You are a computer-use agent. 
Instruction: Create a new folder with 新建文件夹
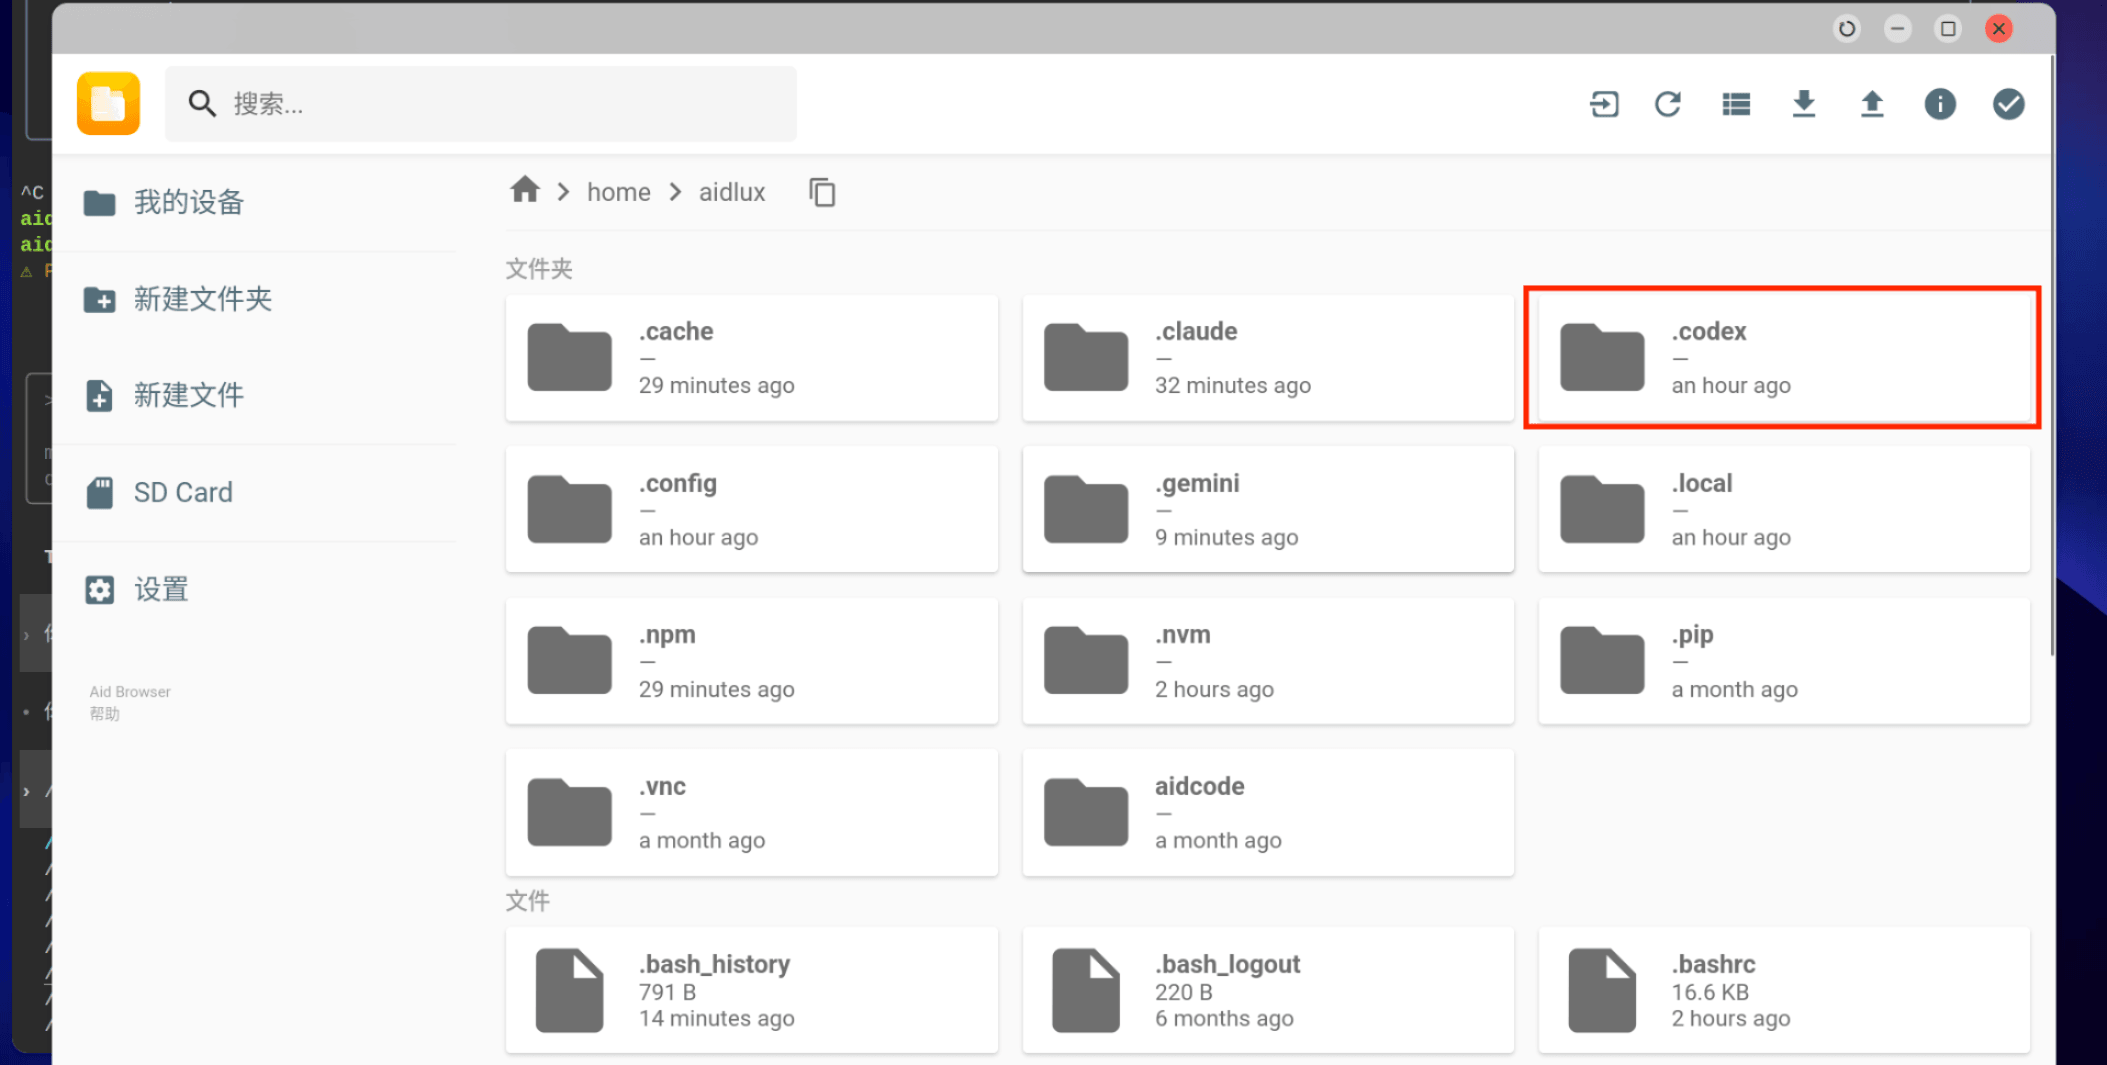tap(202, 299)
